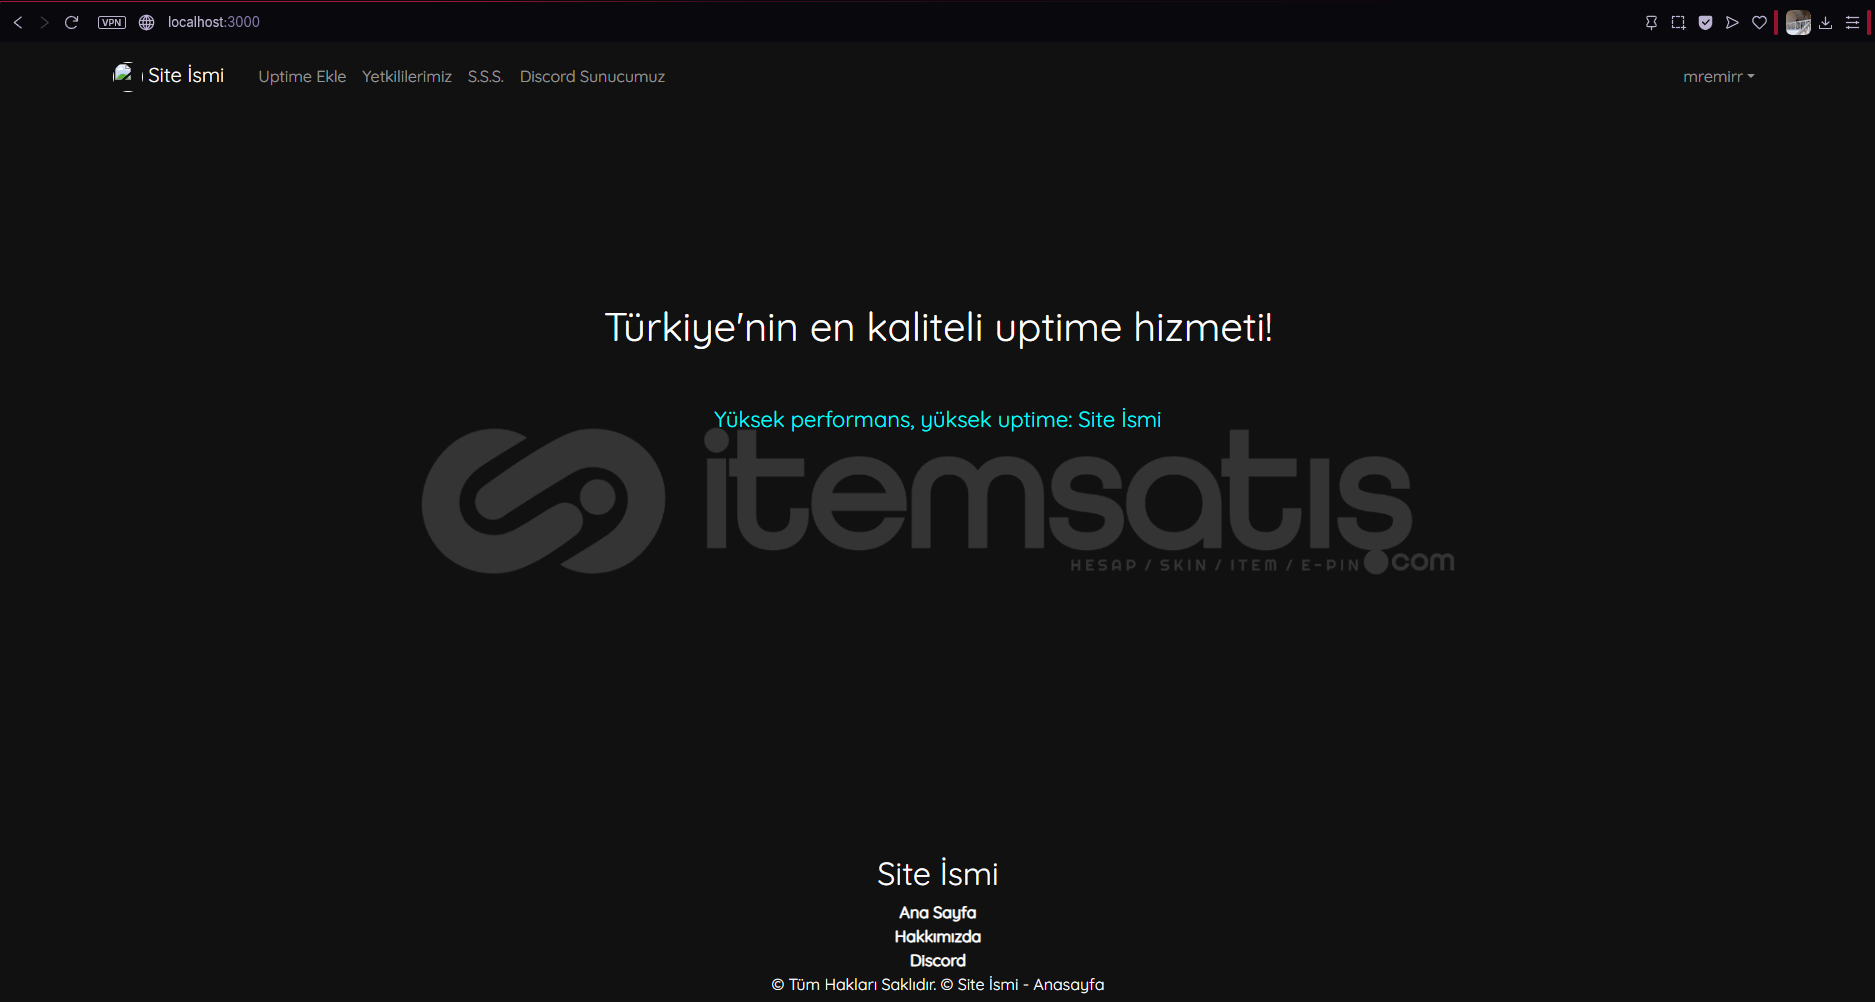Click the send/flow arrow icon
The width and height of the screenshot is (1875, 1002).
tap(1732, 22)
